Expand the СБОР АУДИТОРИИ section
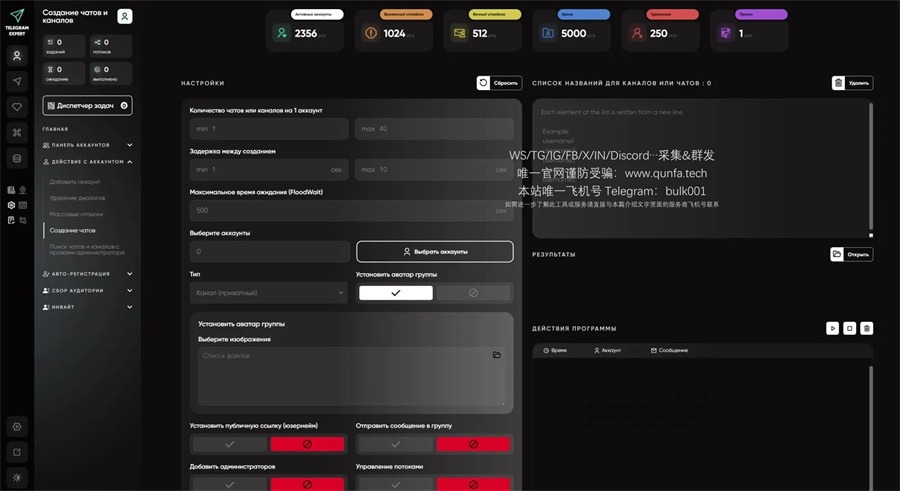This screenshot has height=491, width=900. tap(87, 291)
